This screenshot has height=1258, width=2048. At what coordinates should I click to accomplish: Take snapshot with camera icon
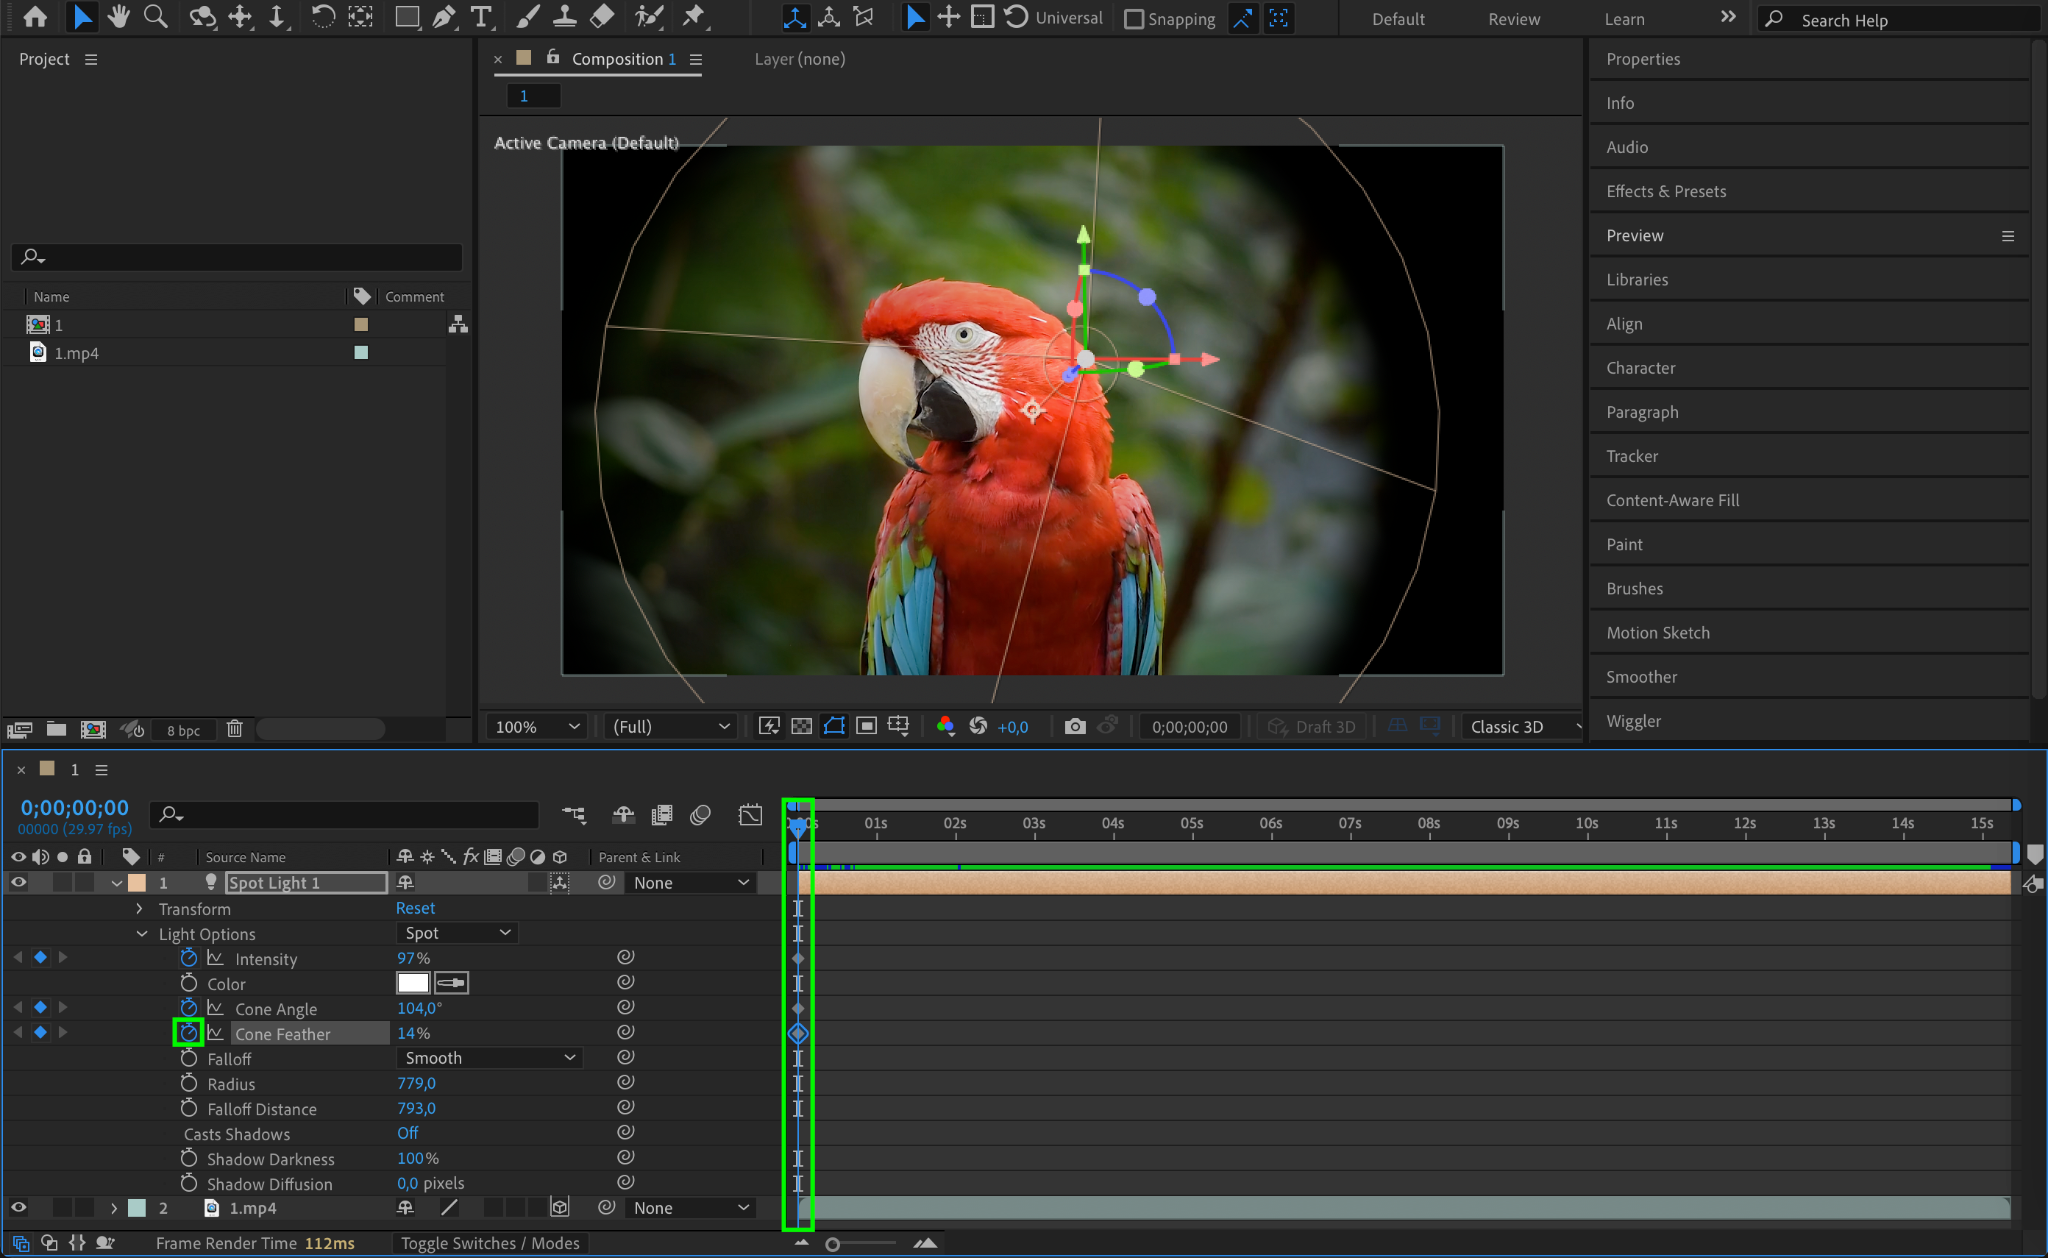(1075, 727)
